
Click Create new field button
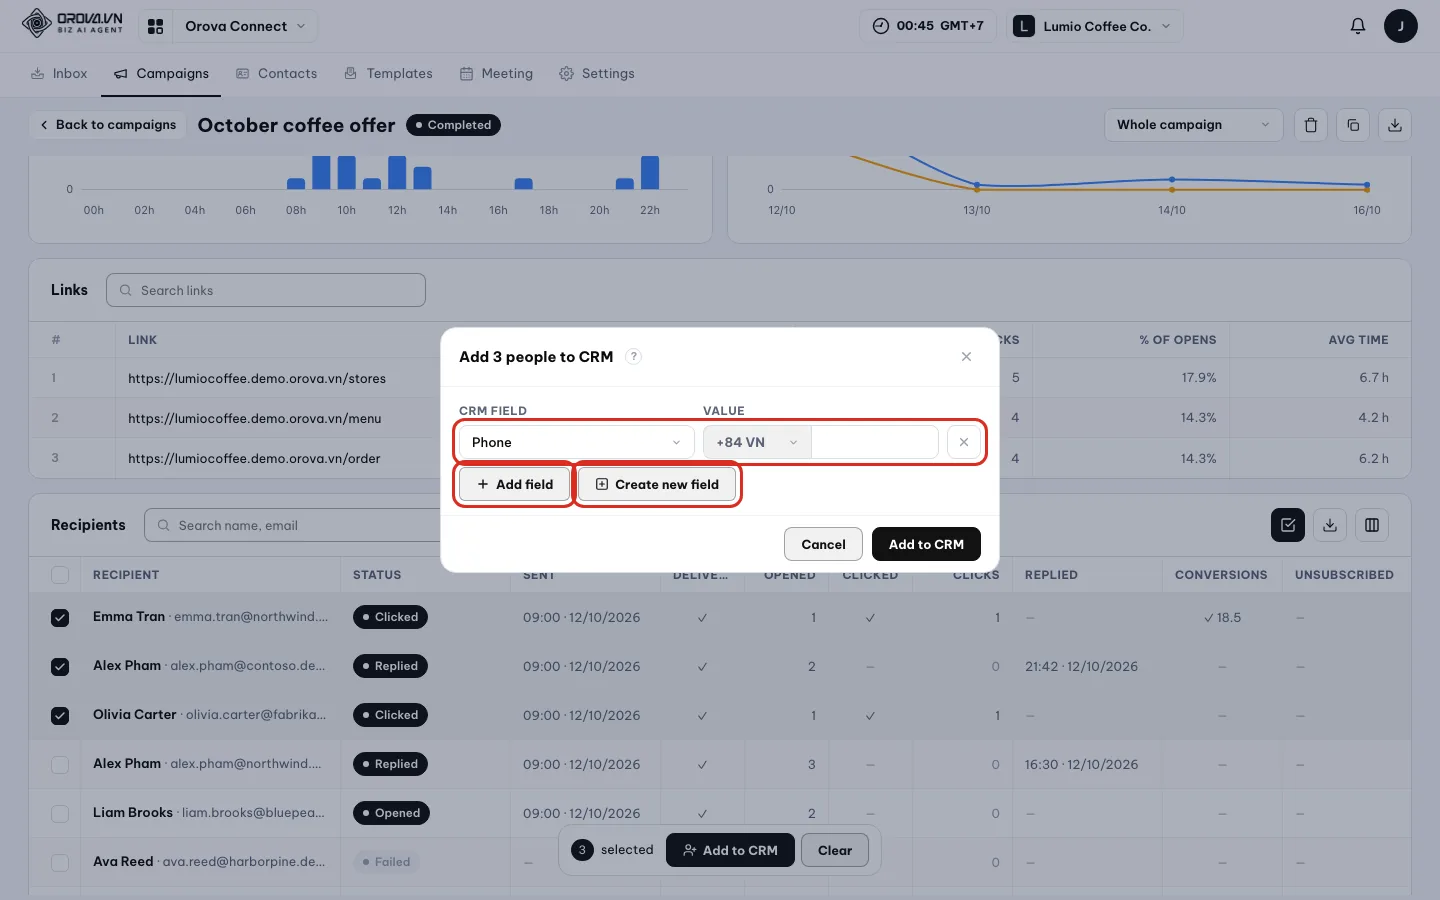click(657, 484)
